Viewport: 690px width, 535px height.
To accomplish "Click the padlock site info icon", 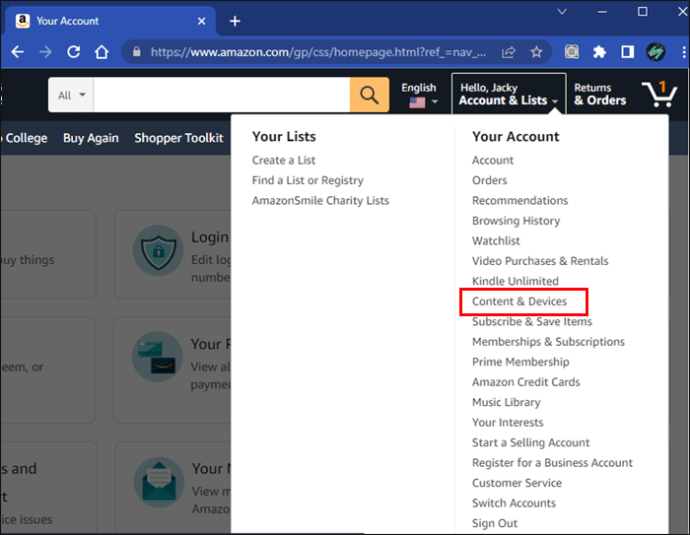I will pyautogui.click(x=137, y=52).
